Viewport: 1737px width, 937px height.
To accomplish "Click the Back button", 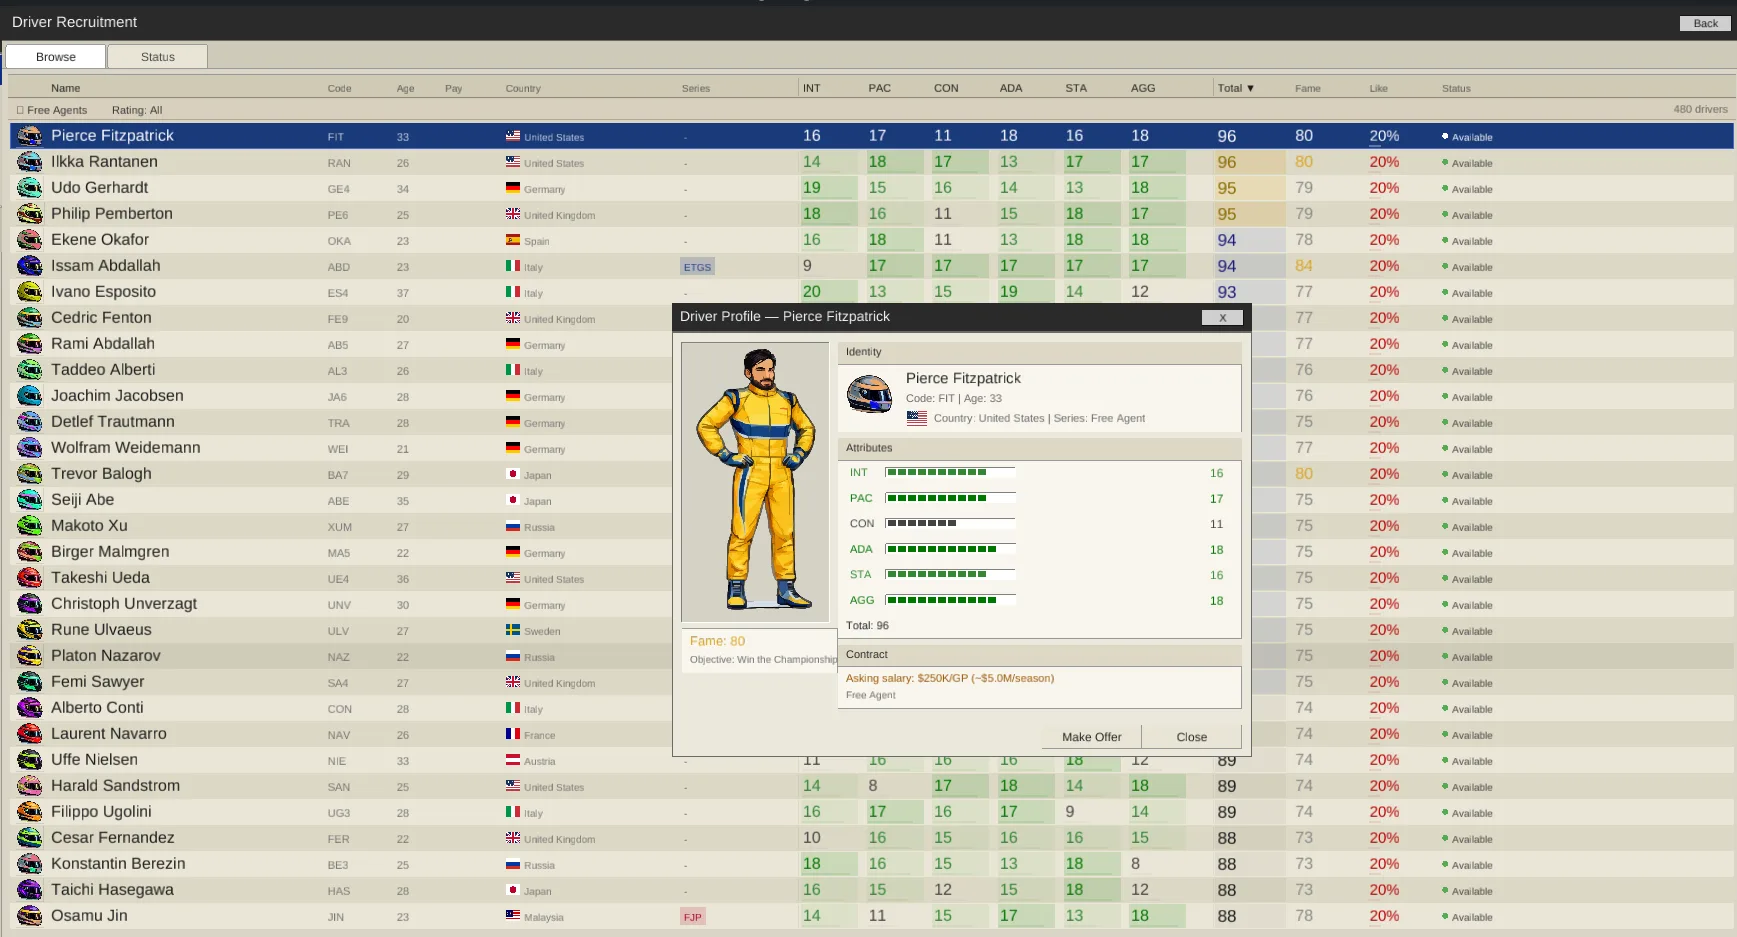I will pyautogui.click(x=1704, y=23).
